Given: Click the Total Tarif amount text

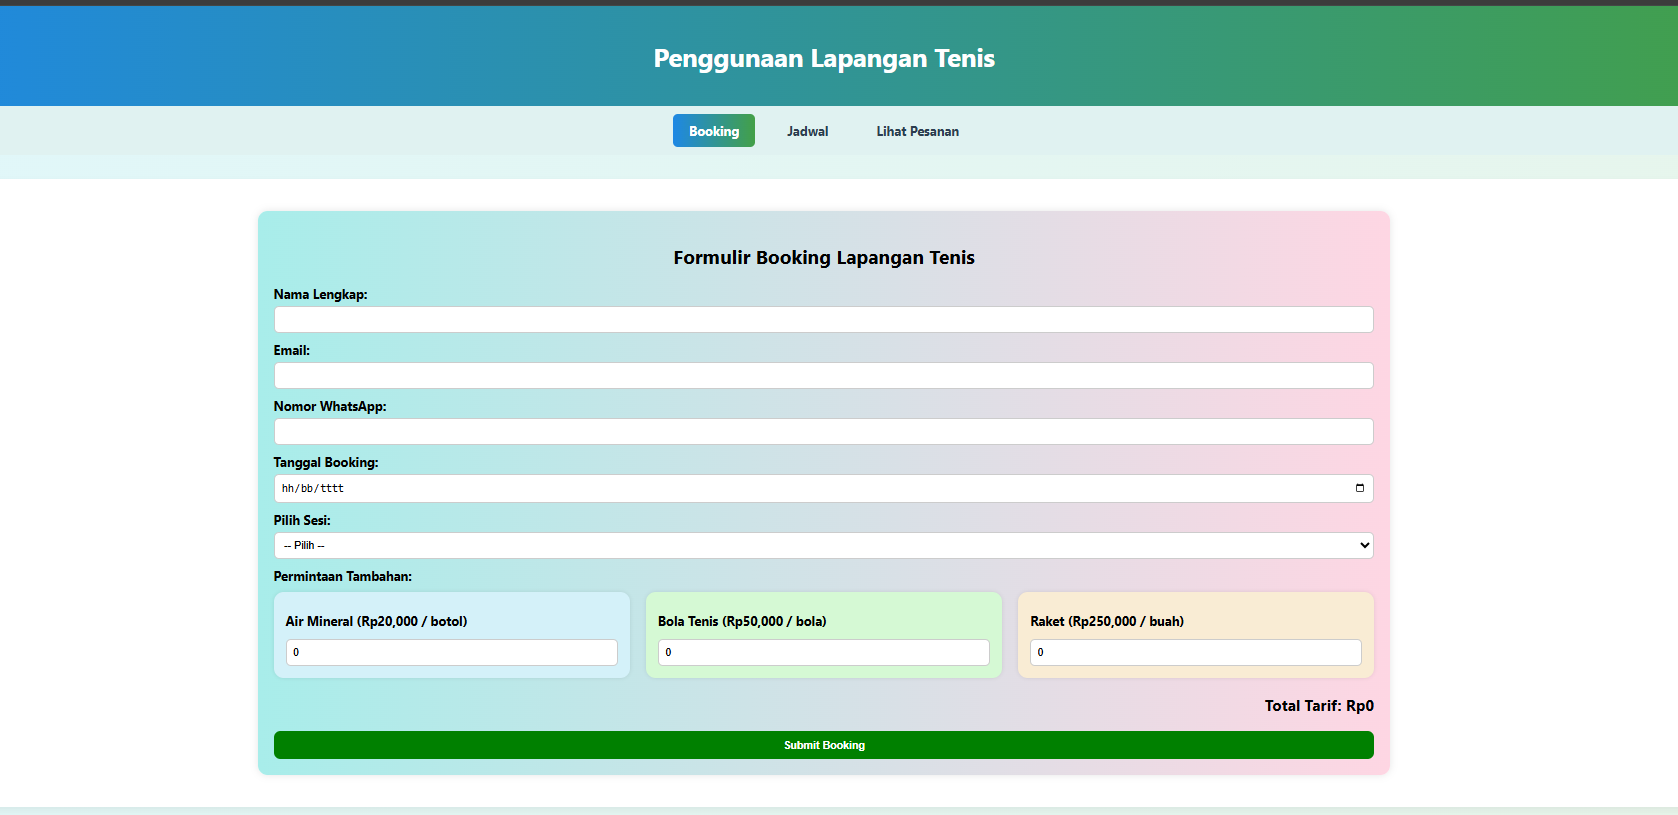Looking at the screenshot, I should (x=1359, y=706).
